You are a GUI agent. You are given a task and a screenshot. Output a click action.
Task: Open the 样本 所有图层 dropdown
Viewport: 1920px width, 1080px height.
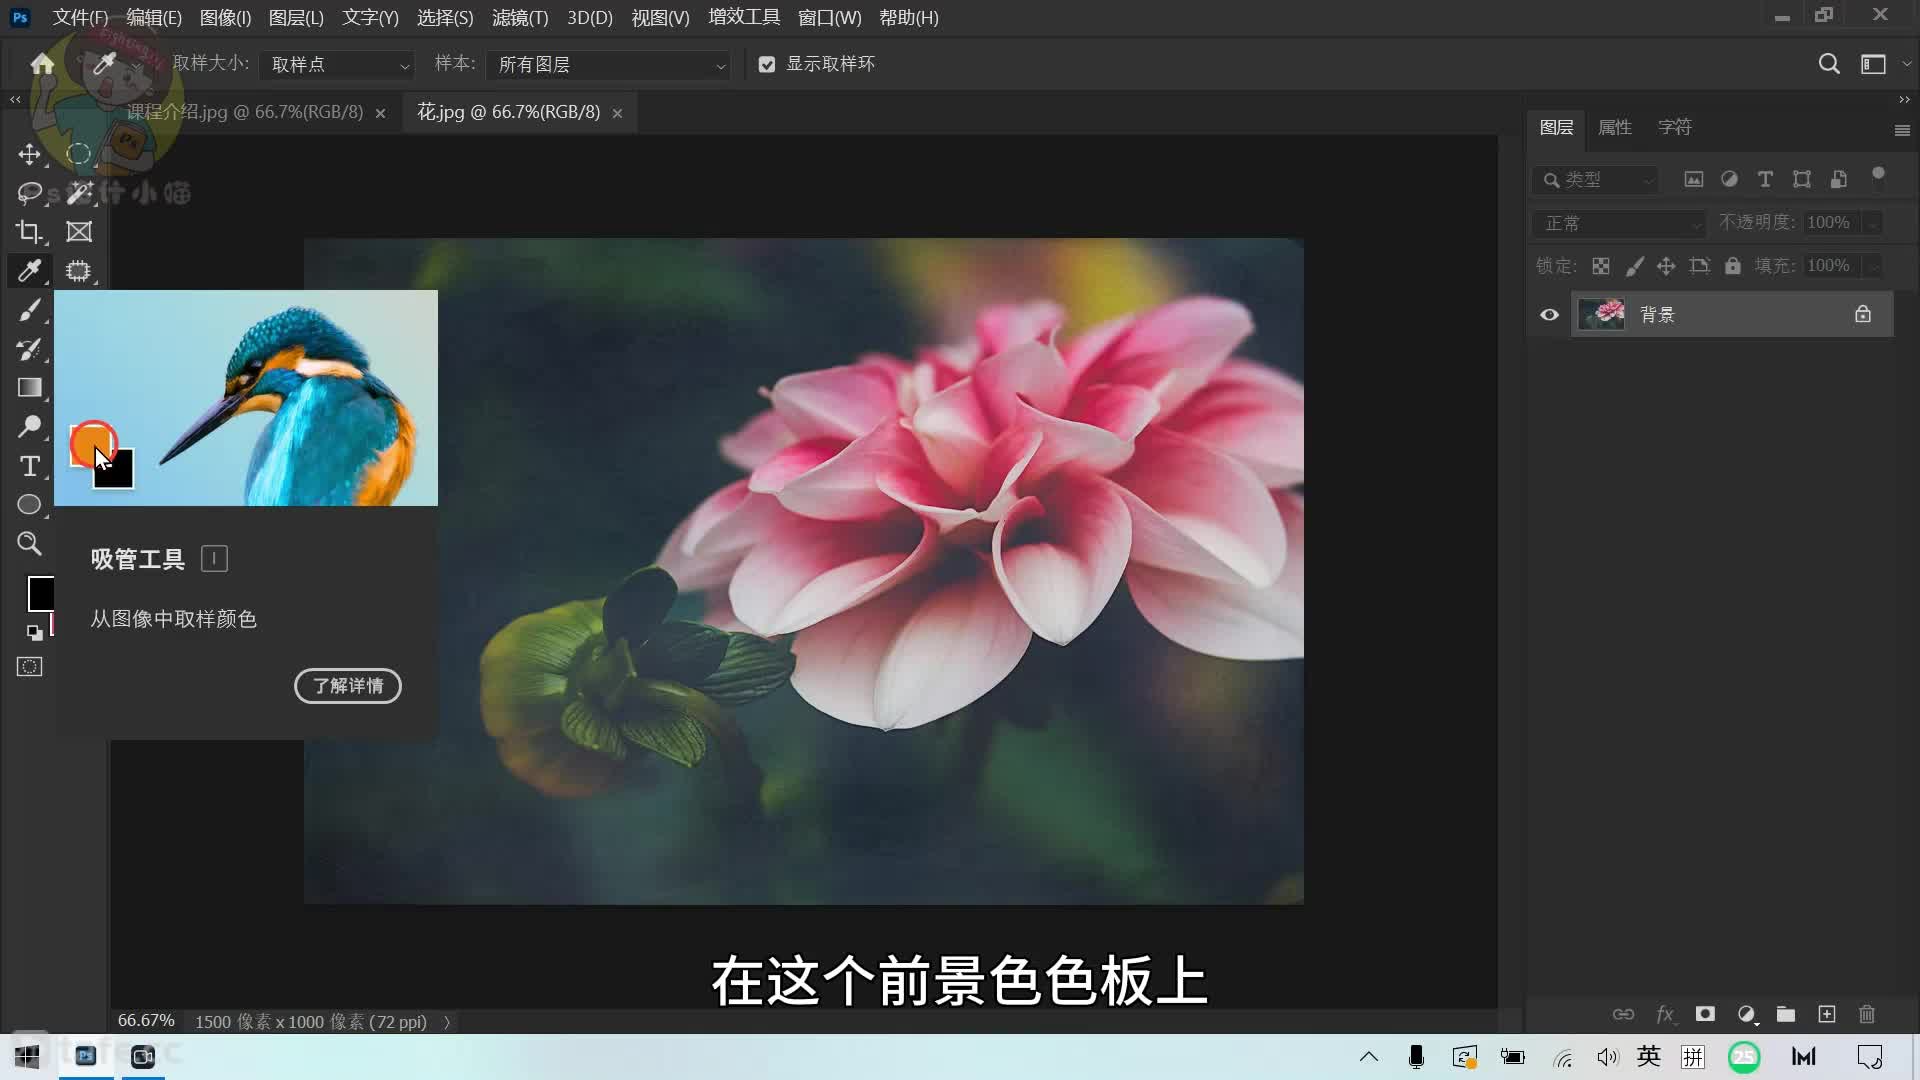coord(608,65)
